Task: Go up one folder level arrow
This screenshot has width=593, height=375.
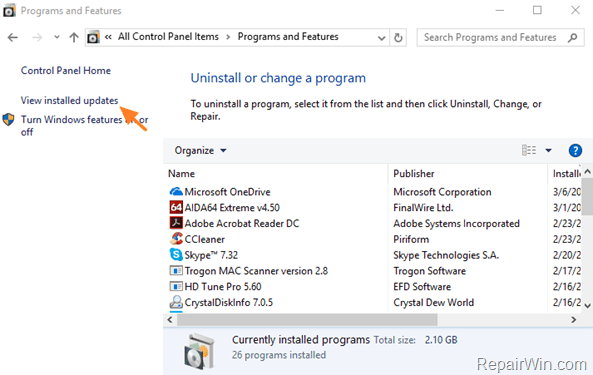Action: 74,37
